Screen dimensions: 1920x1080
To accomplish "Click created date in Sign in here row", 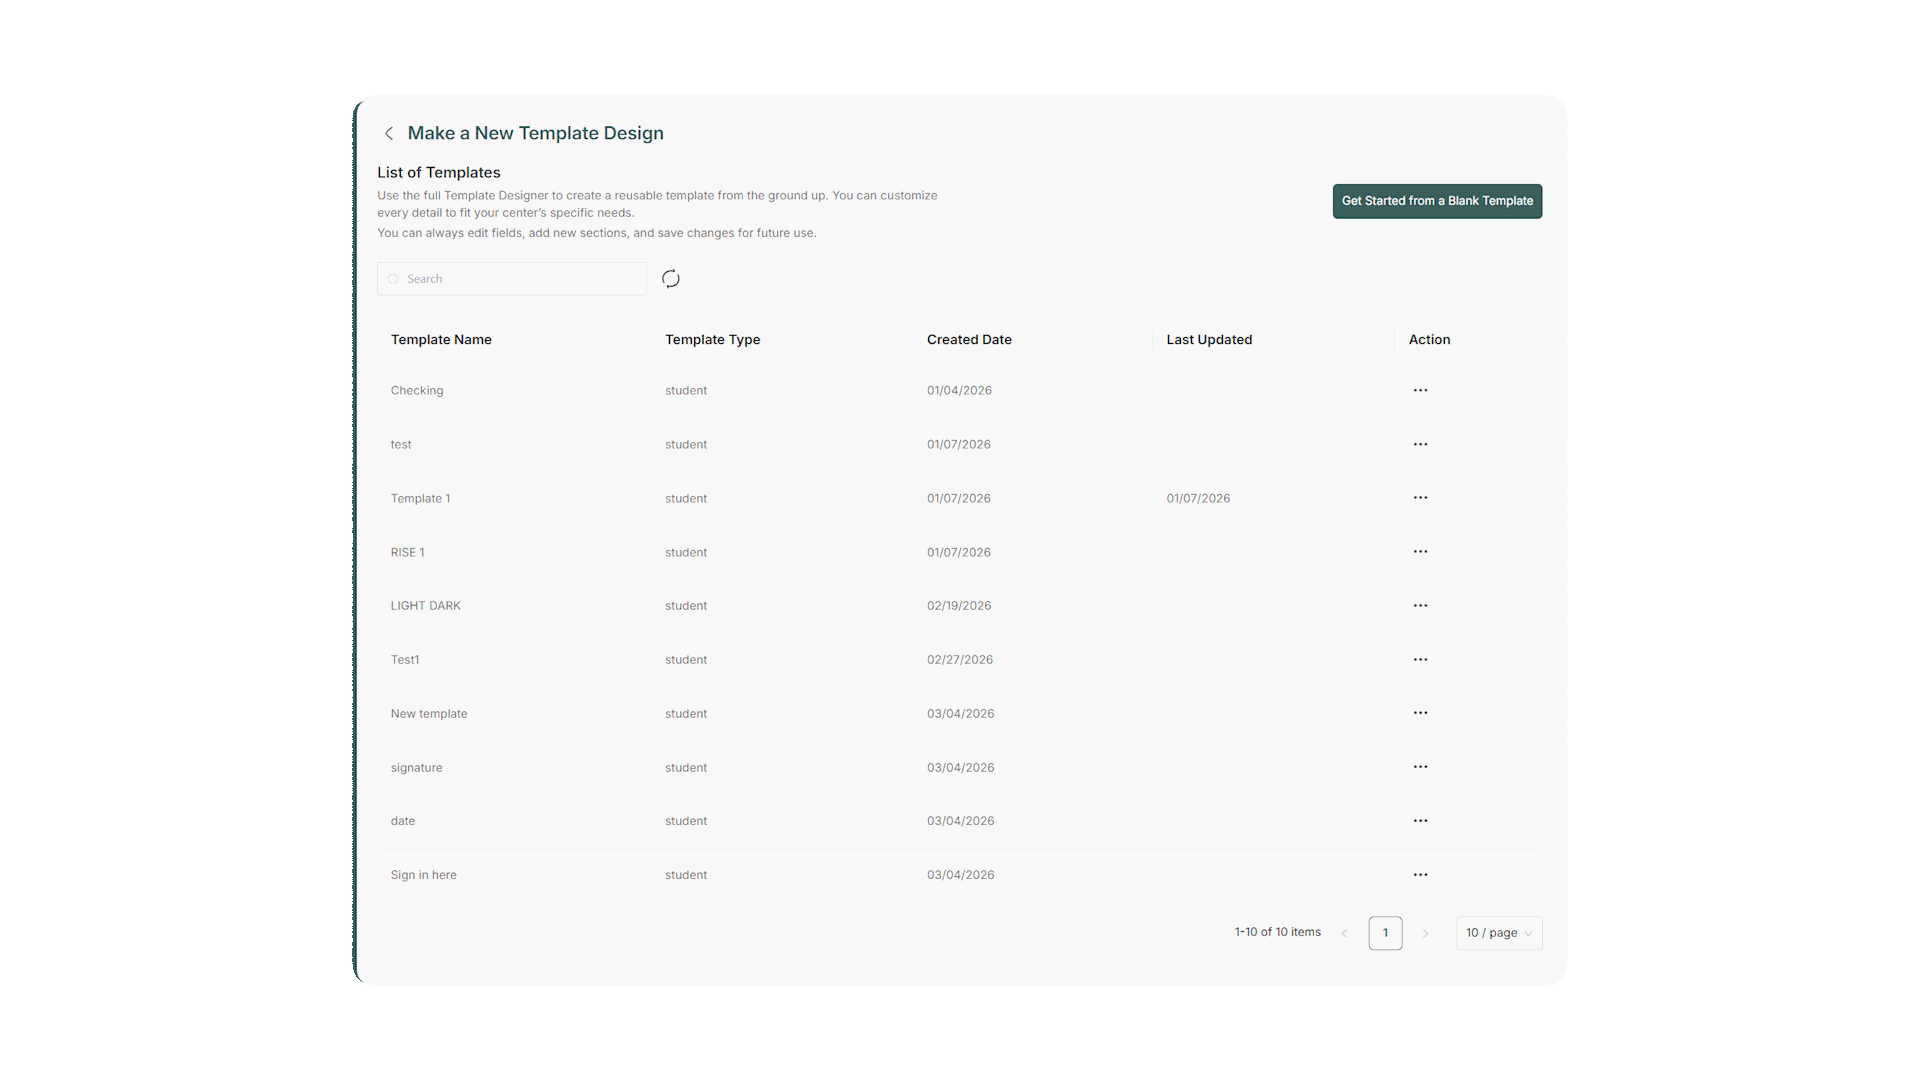I will 960,875.
